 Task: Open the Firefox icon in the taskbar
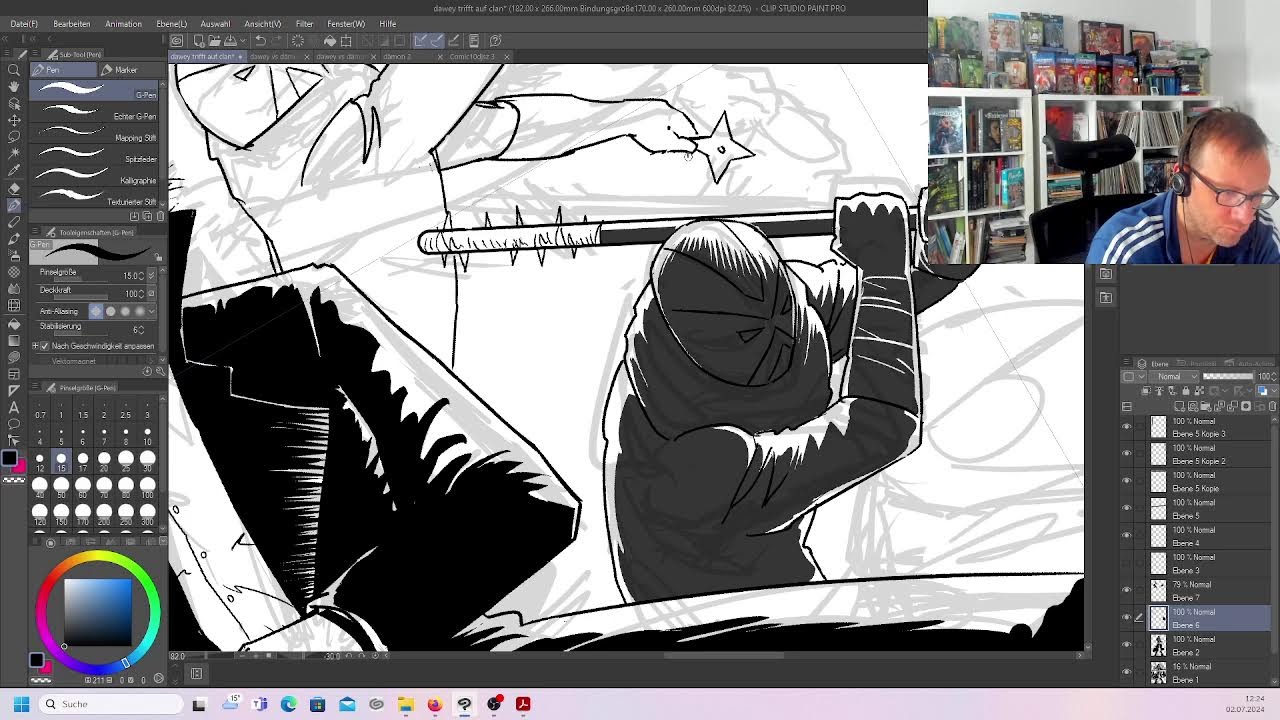coord(435,704)
